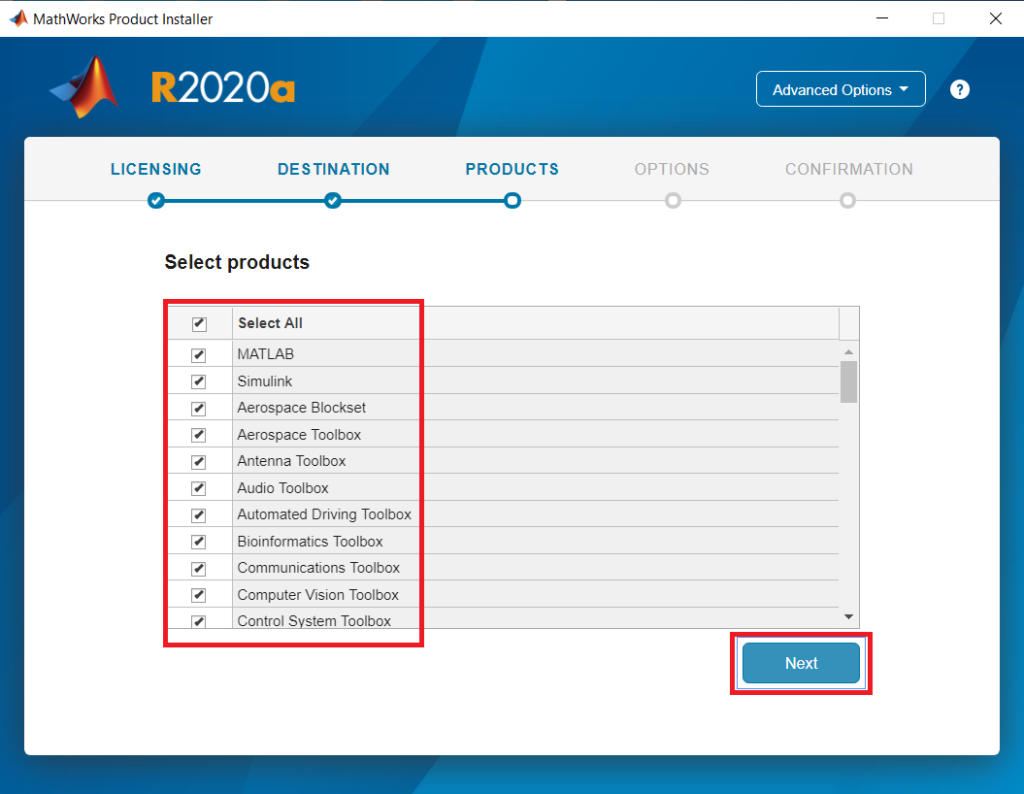The height and width of the screenshot is (794, 1024).
Task: Click the Next button
Action: [800, 663]
